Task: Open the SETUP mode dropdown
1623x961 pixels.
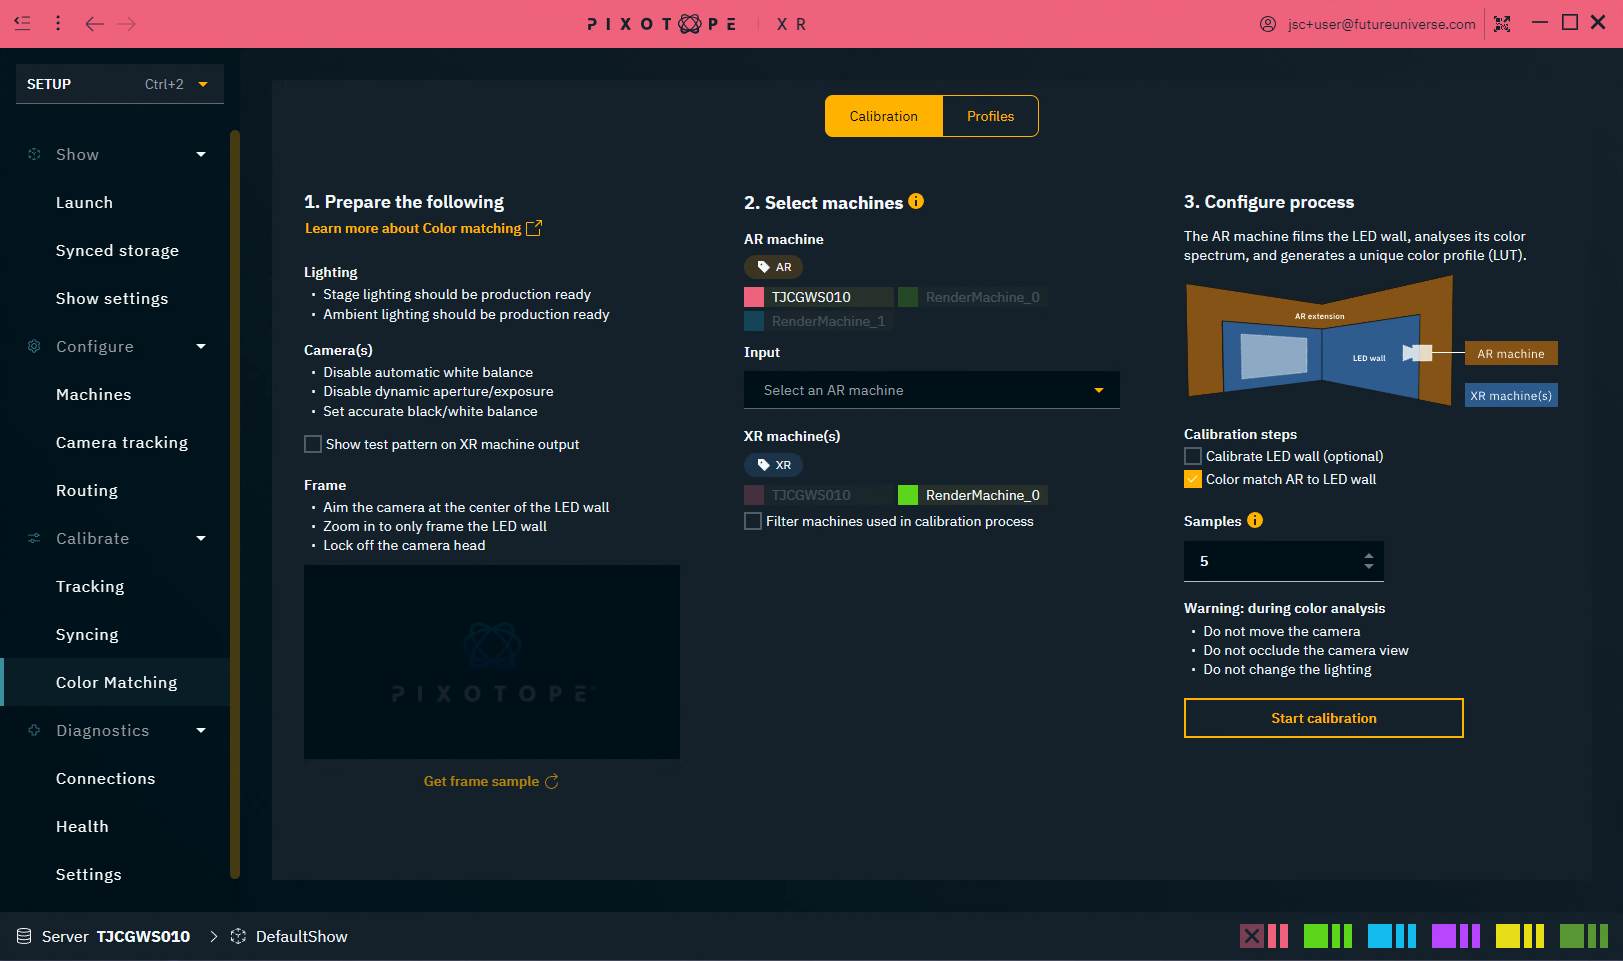Action: [x=120, y=84]
